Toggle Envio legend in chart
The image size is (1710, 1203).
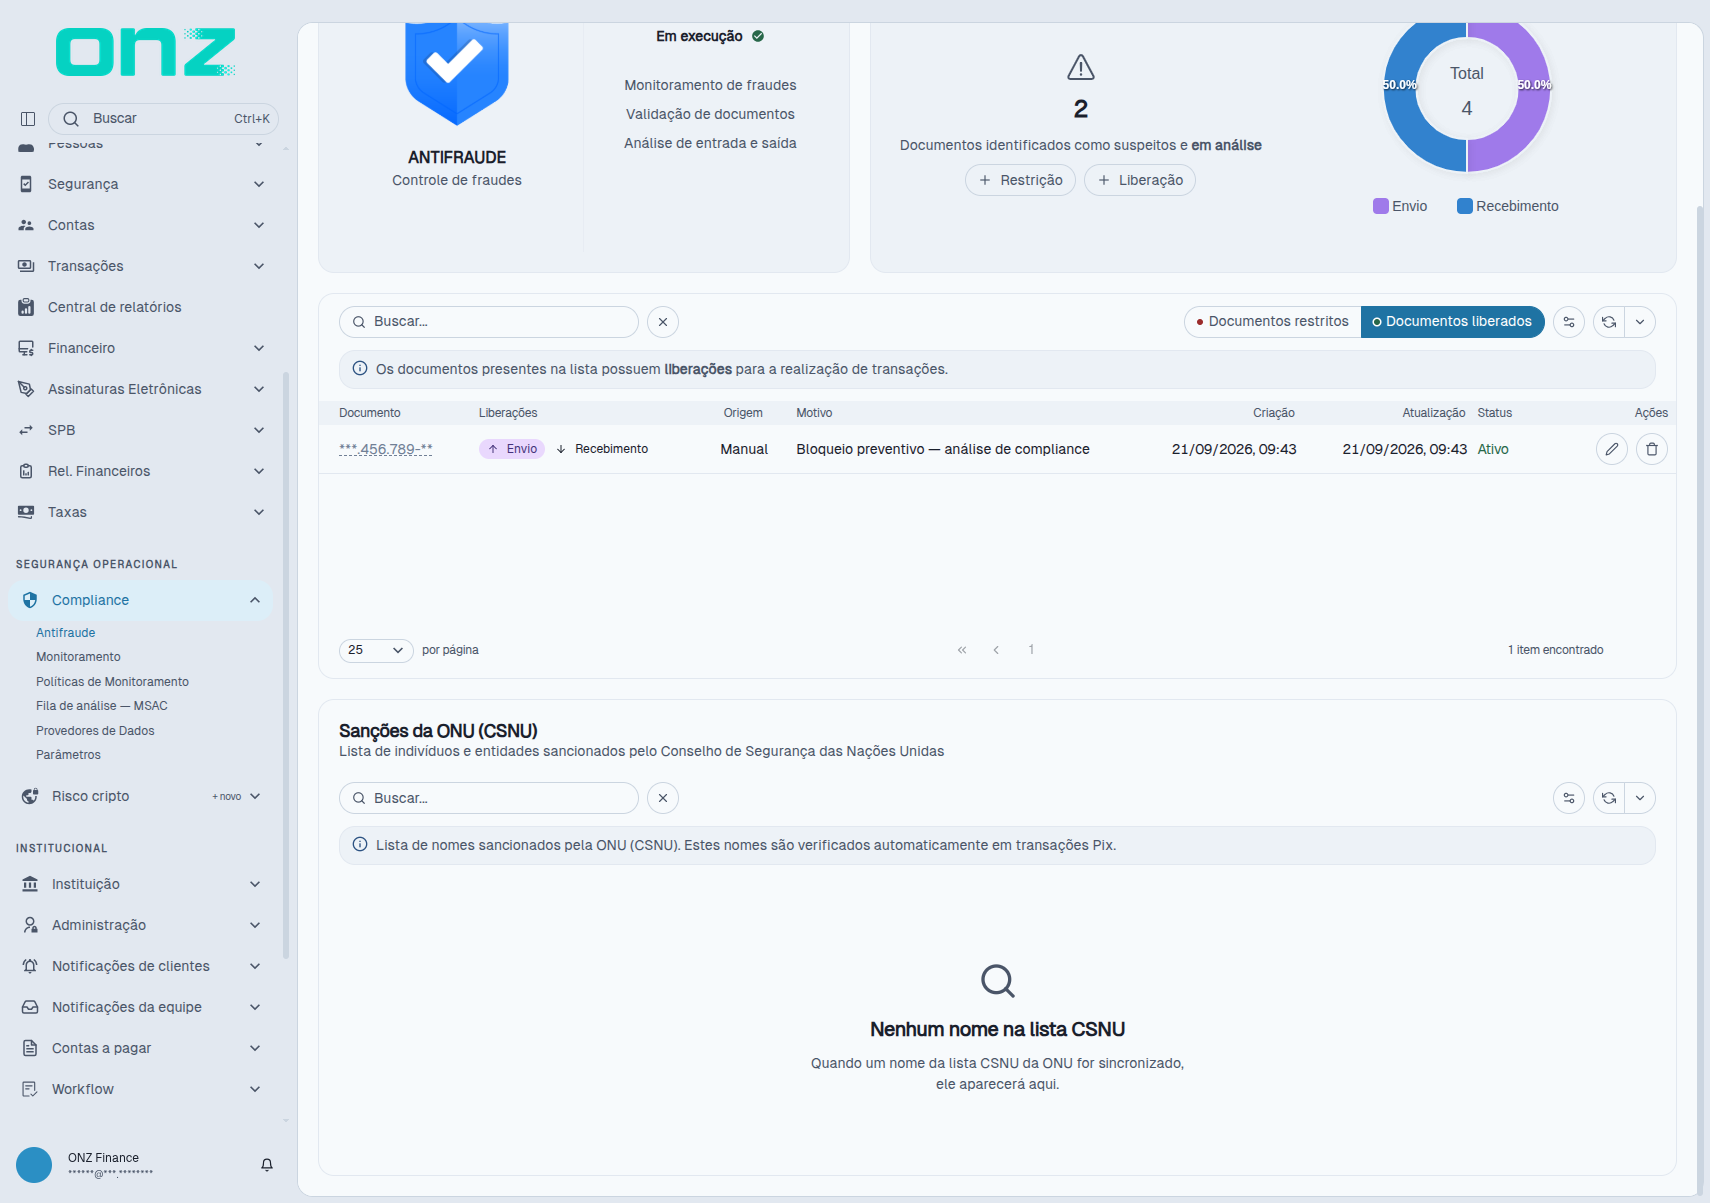point(1400,206)
